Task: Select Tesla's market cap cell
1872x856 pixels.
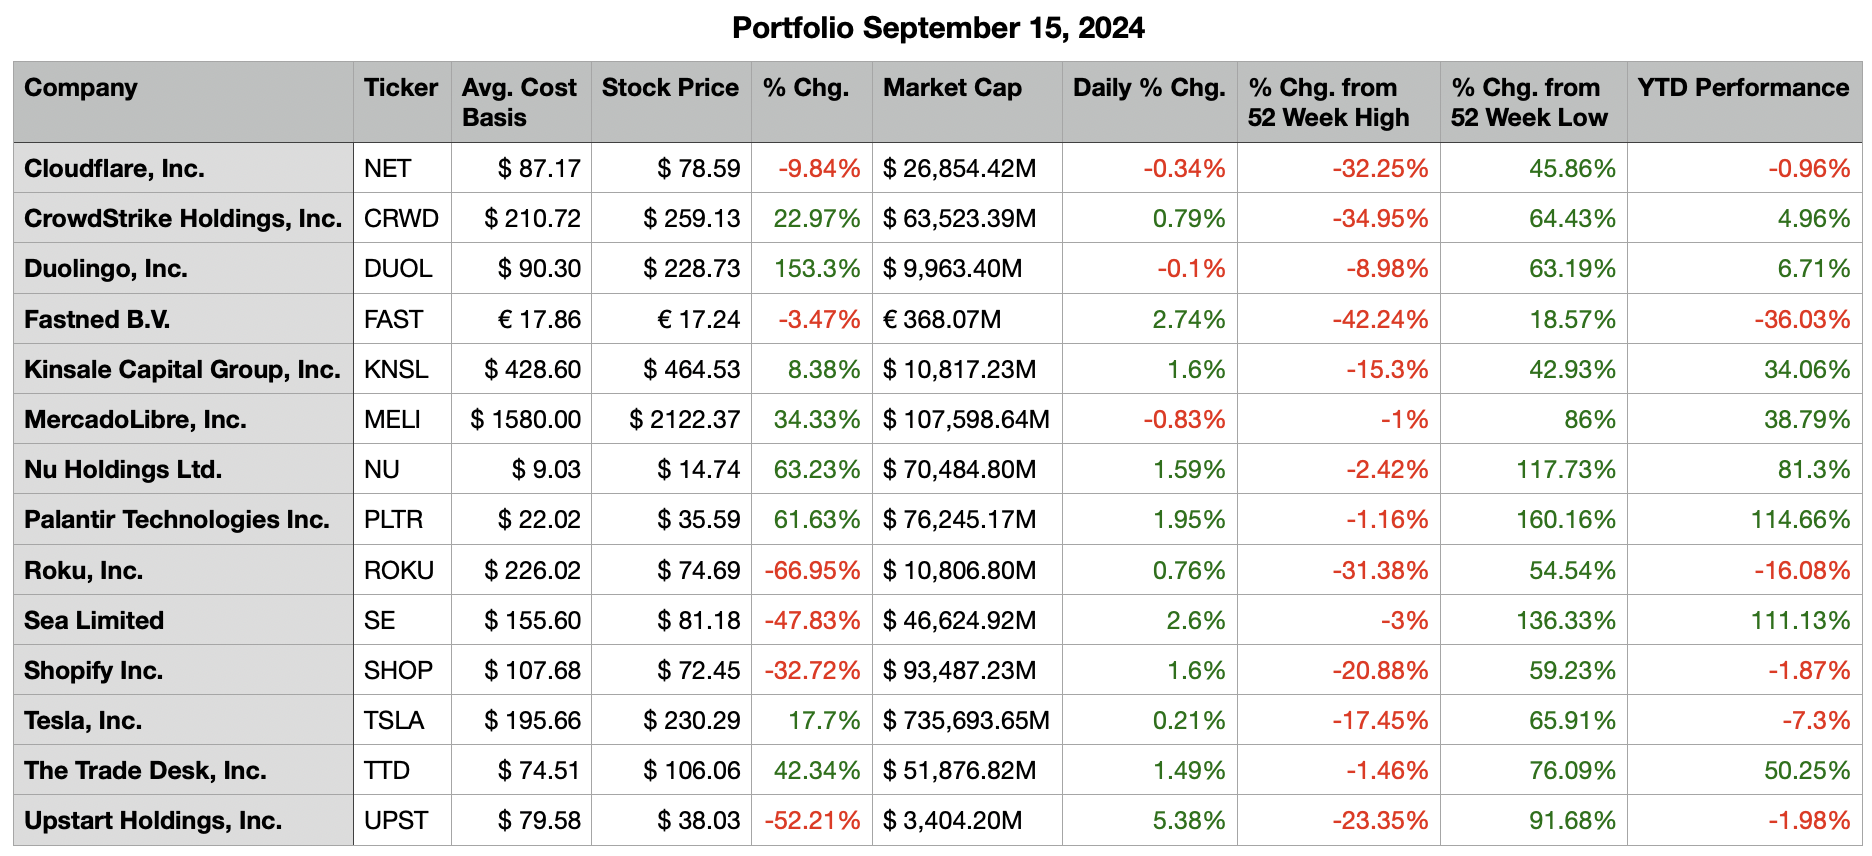Action: pyautogui.click(x=966, y=721)
